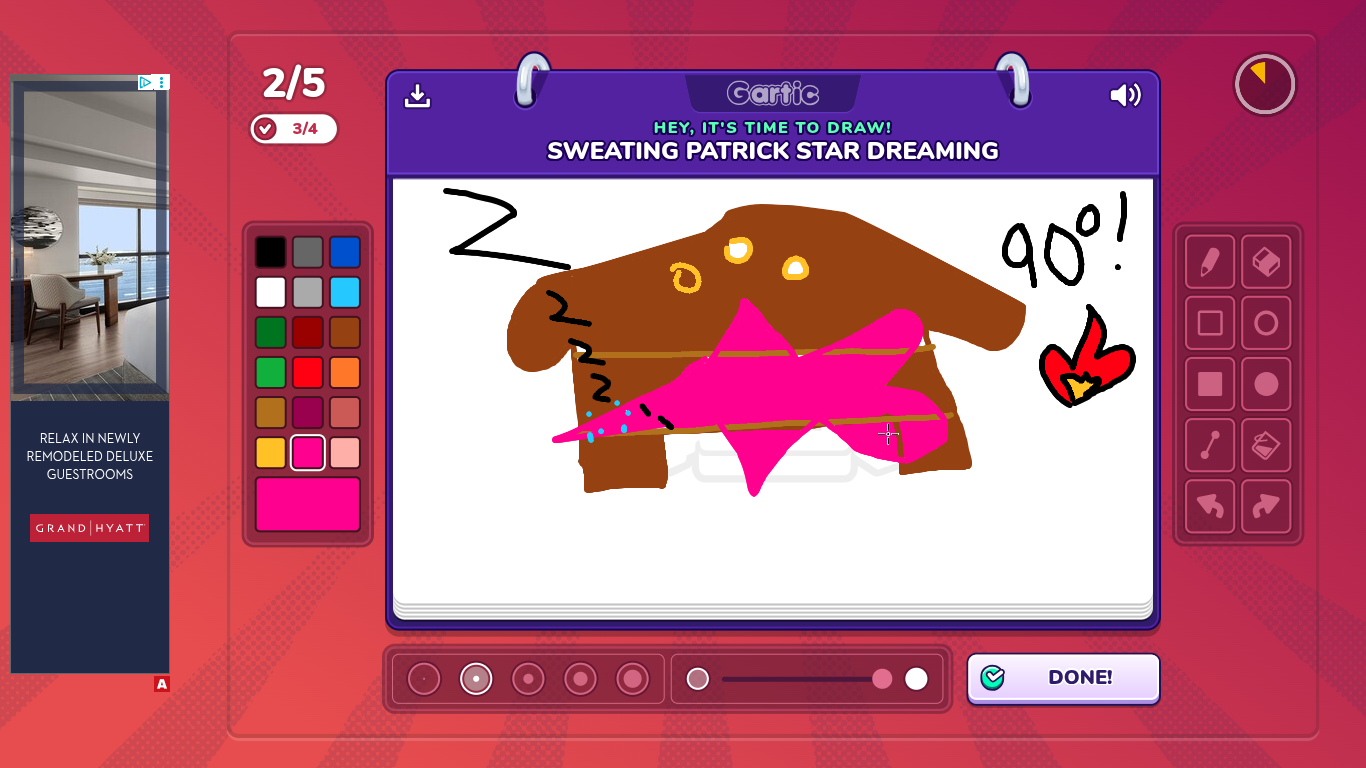Pick the white color swatch
Screen dimensions: 1366x768
[x=270, y=292]
